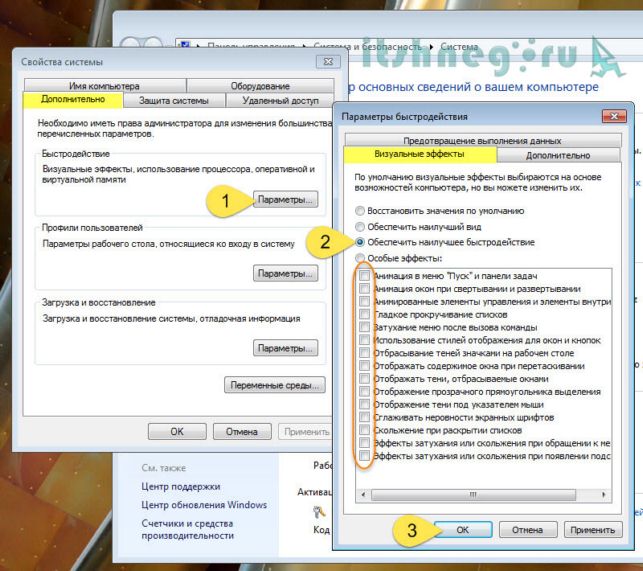643x571 pixels.
Task: Switch to 'Визуальные эффекты' tab
Action: (x=420, y=154)
